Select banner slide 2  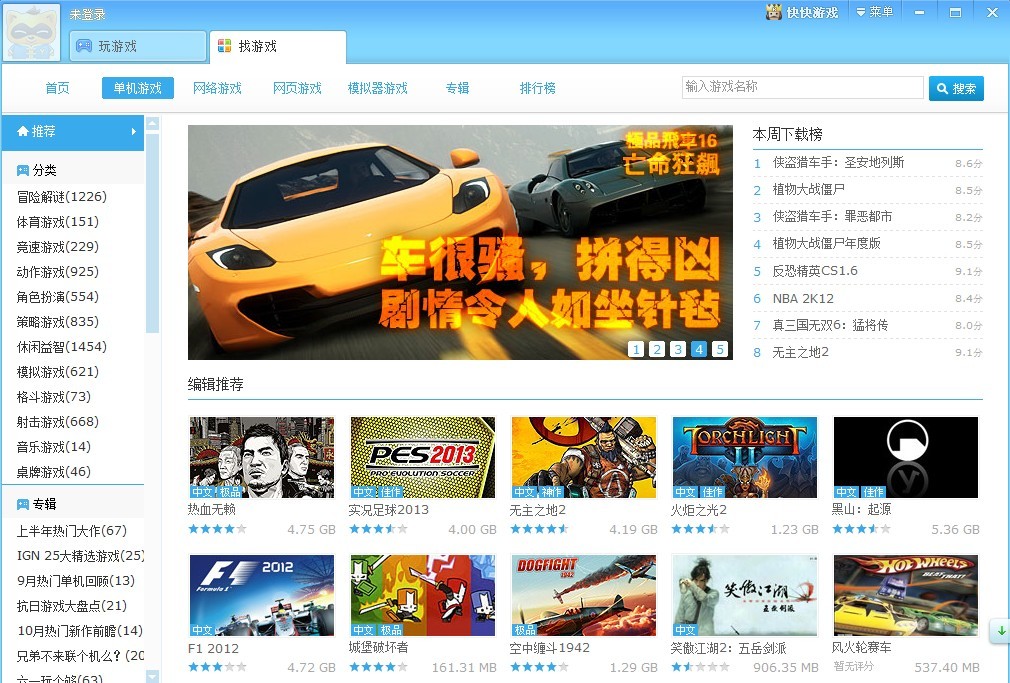pos(657,349)
